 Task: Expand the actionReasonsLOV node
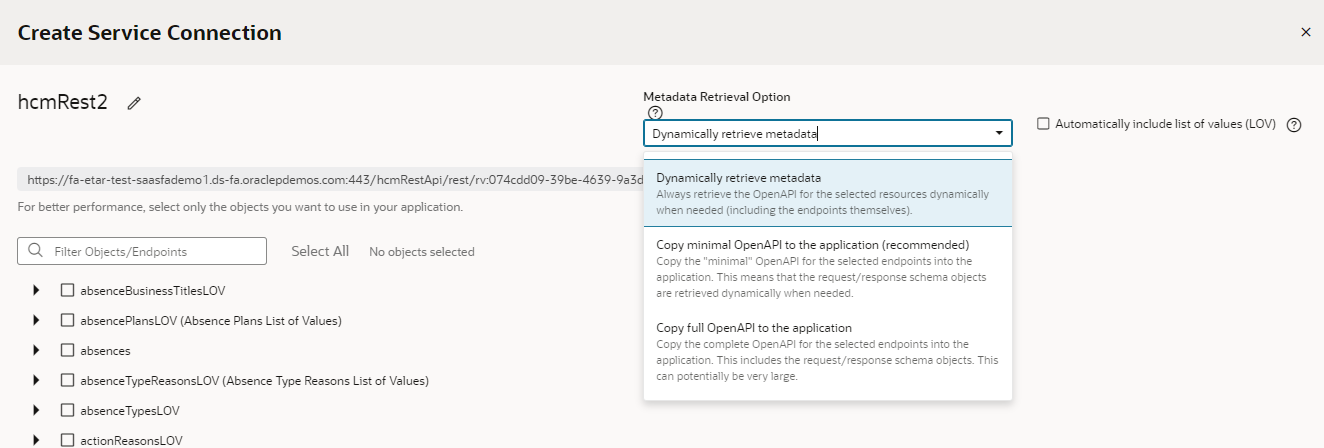37,440
